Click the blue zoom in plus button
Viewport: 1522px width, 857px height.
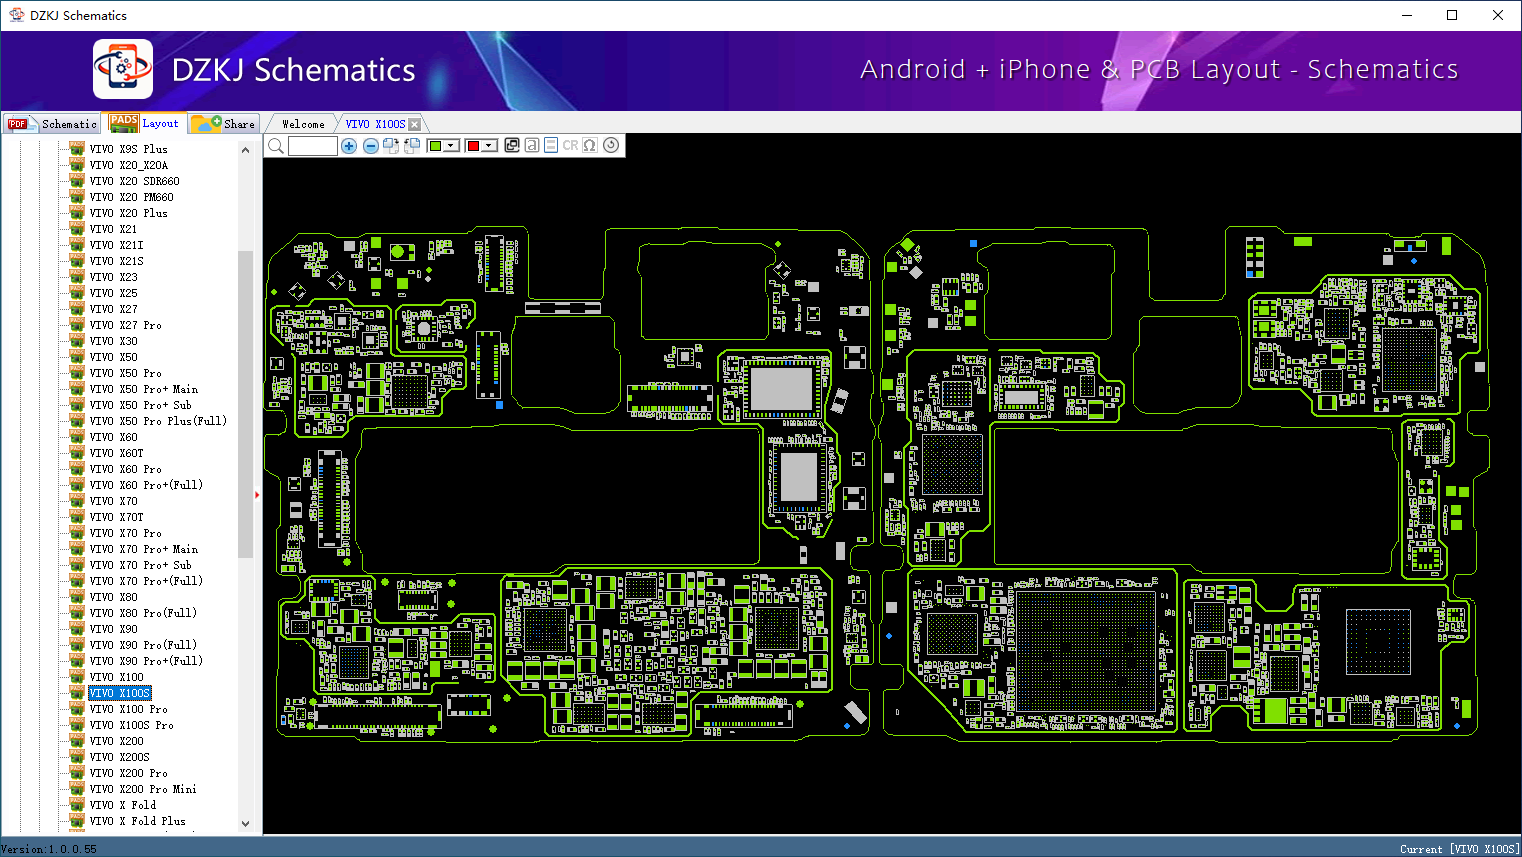click(x=349, y=146)
